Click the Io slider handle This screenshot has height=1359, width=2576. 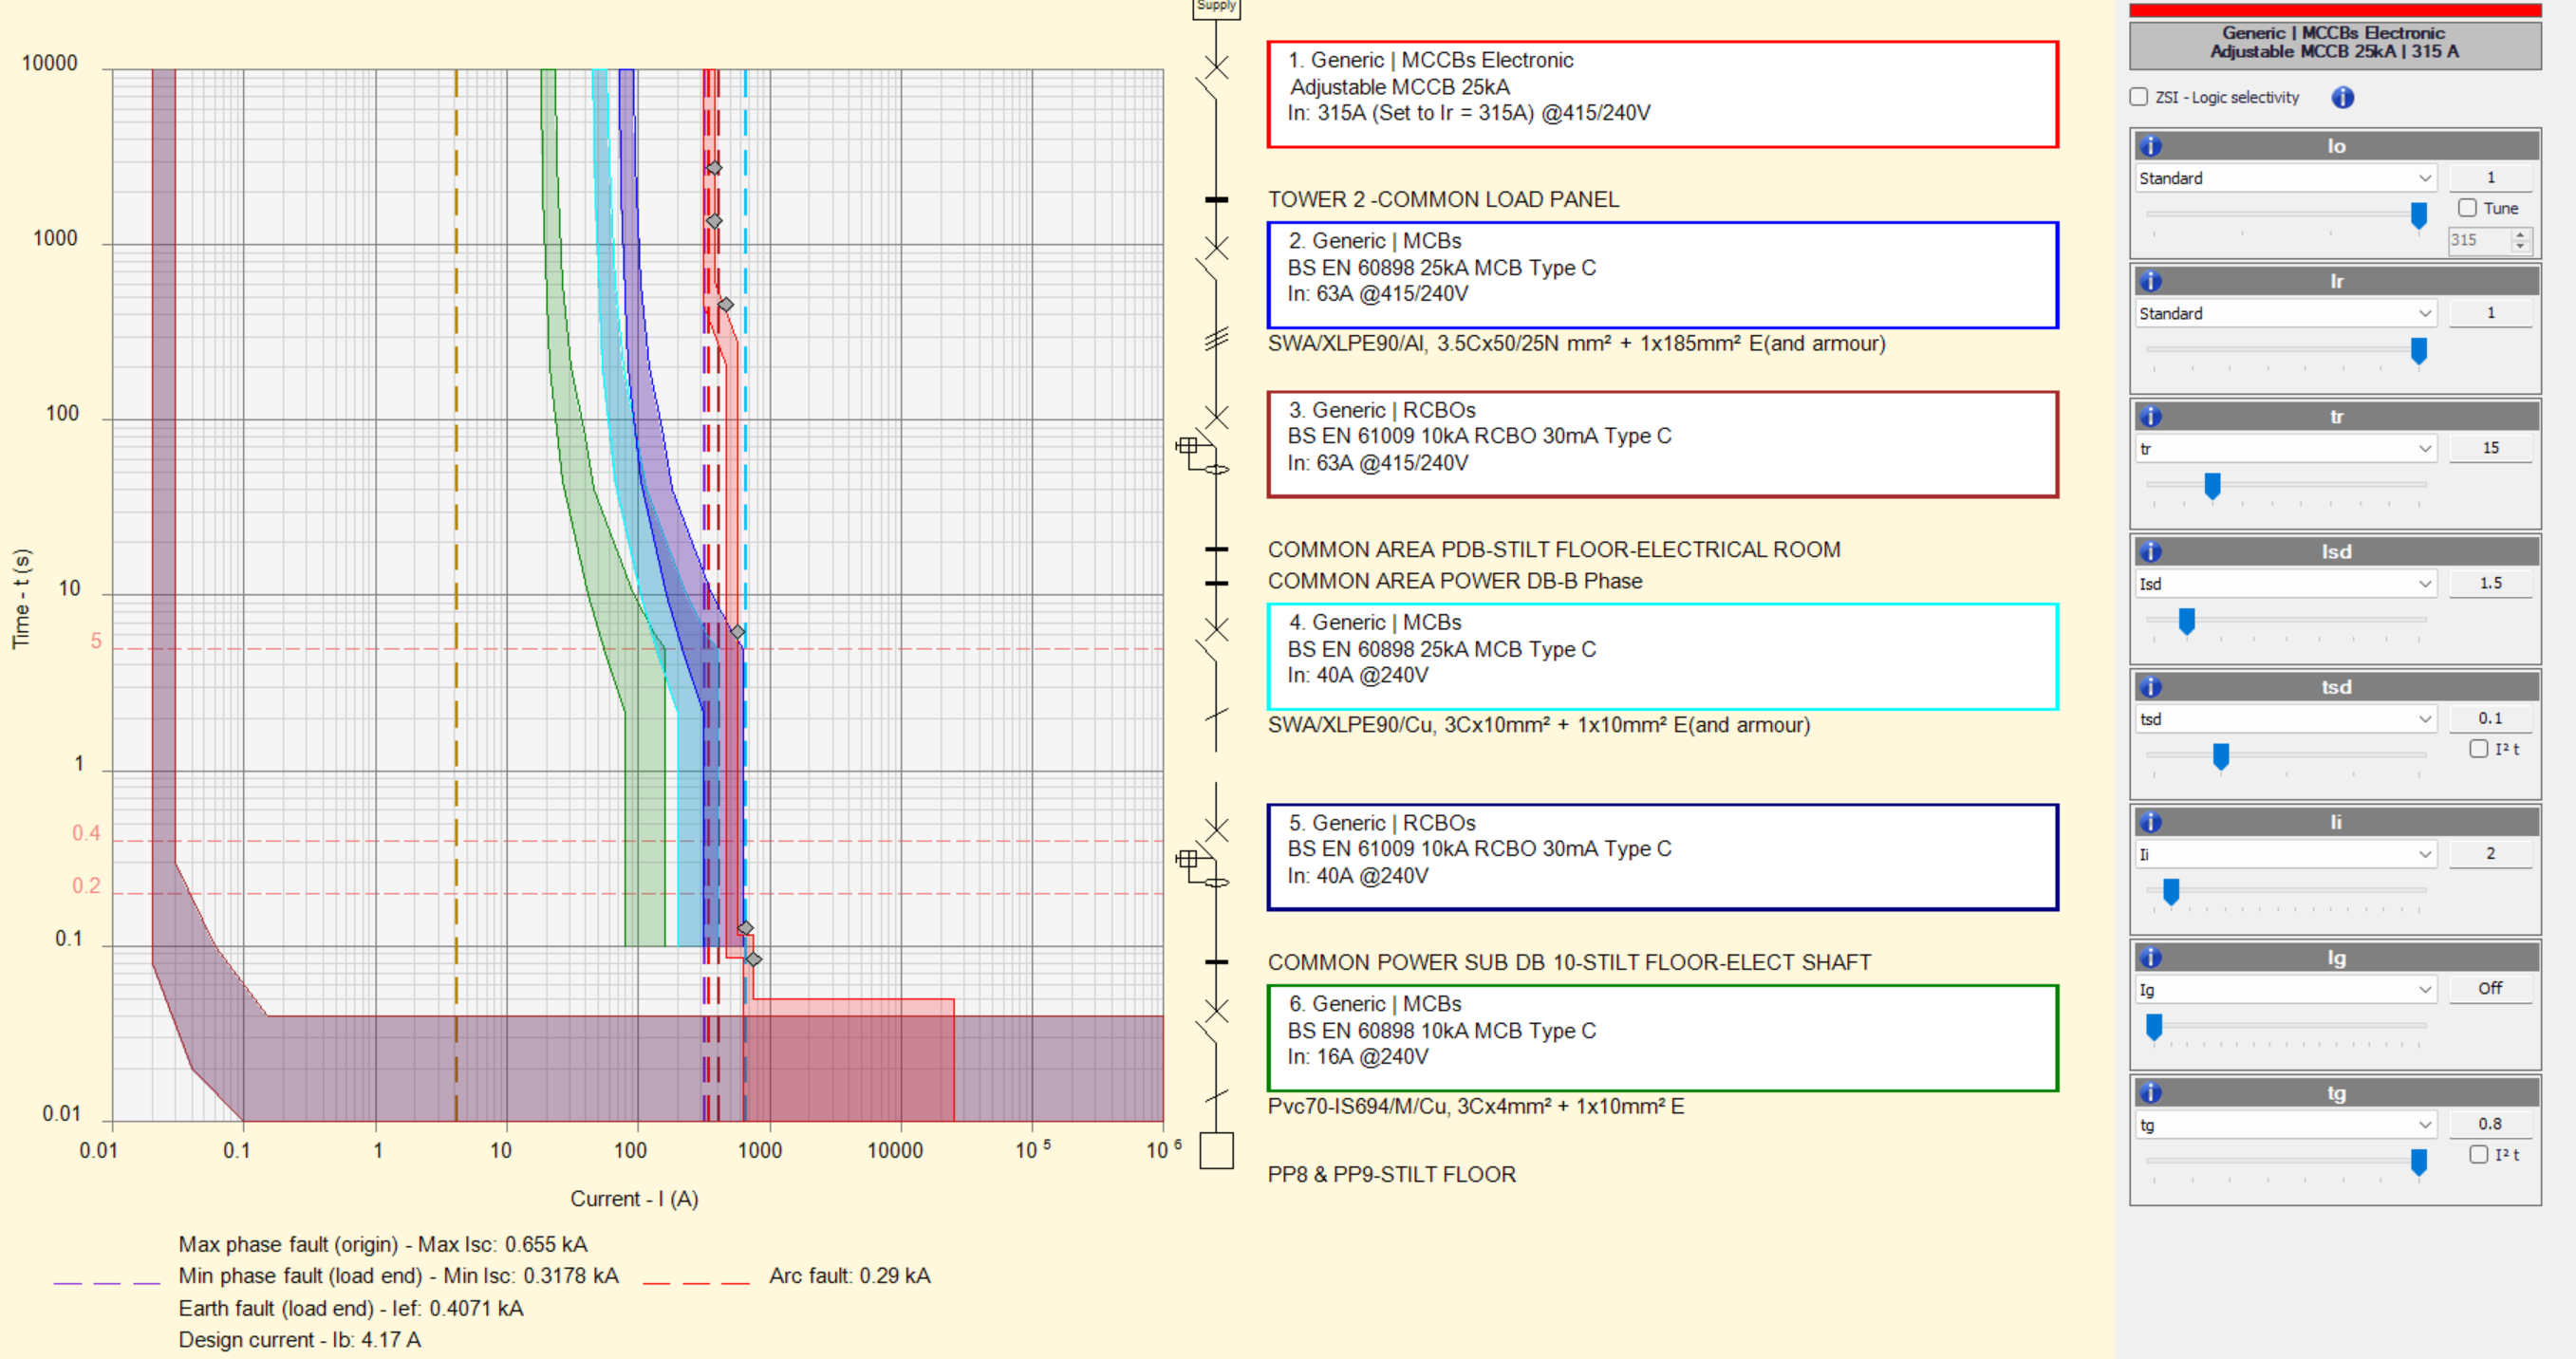pyautogui.click(x=2418, y=215)
